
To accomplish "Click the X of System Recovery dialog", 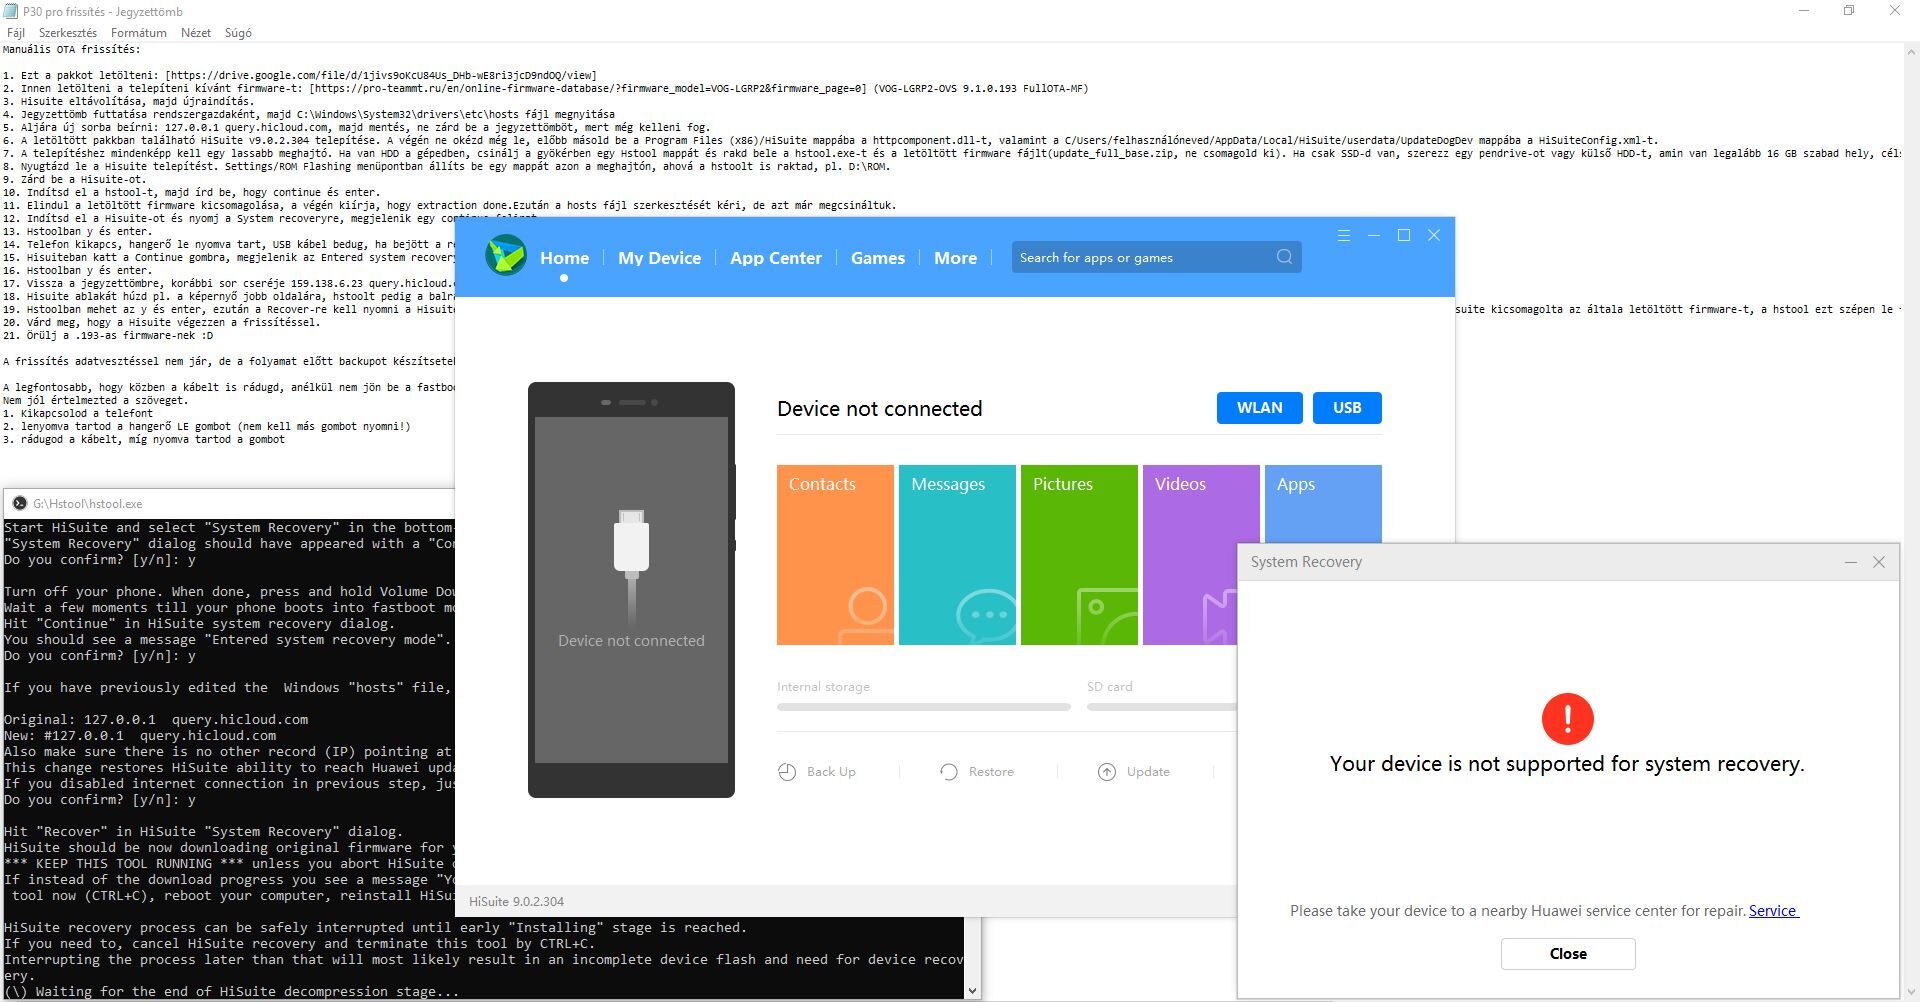I will (1879, 562).
